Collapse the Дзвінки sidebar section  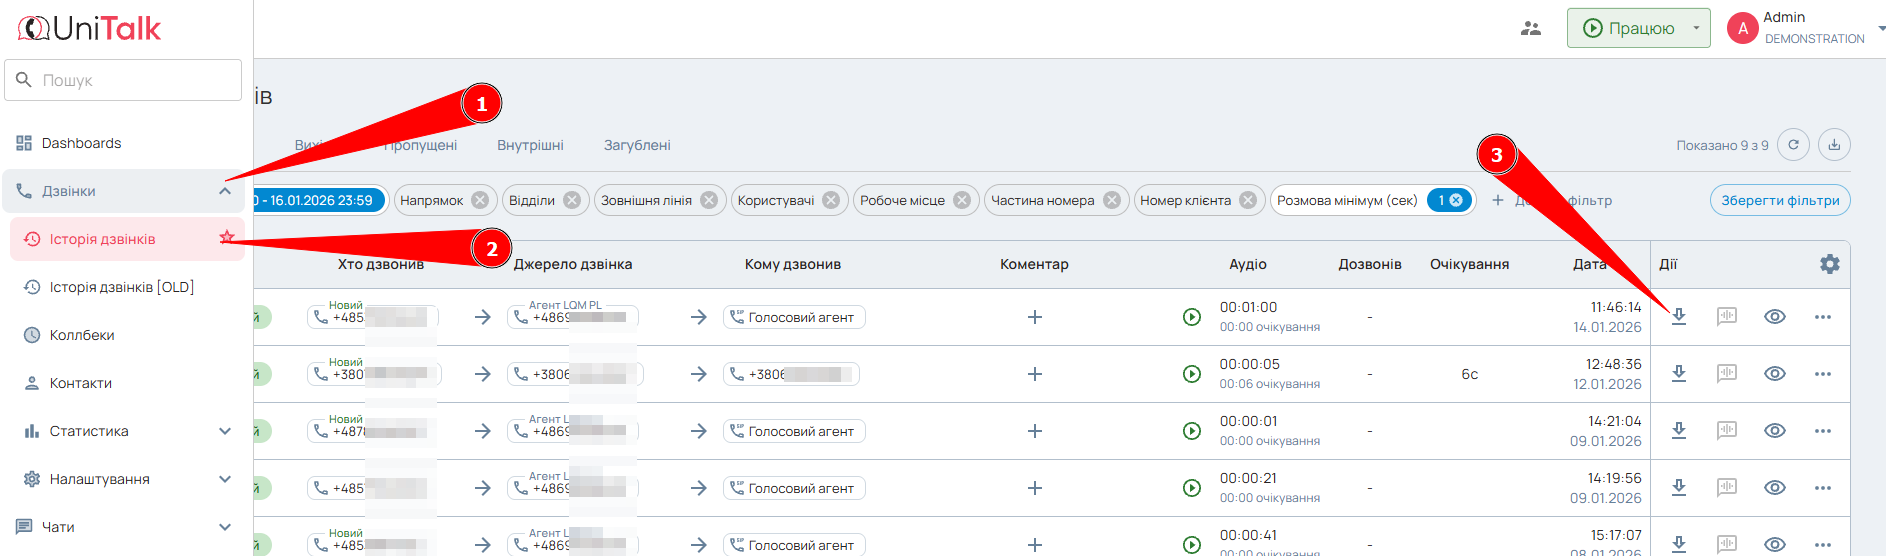(225, 191)
